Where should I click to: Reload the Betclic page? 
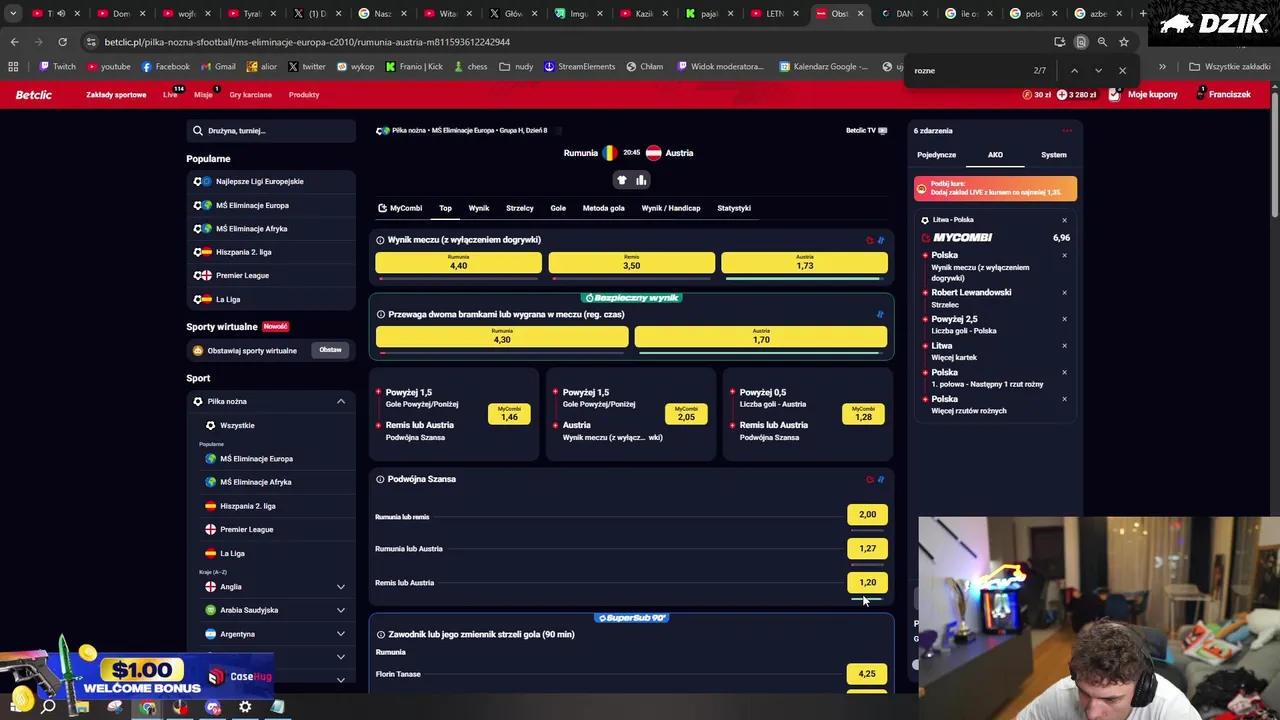click(62, 42)
